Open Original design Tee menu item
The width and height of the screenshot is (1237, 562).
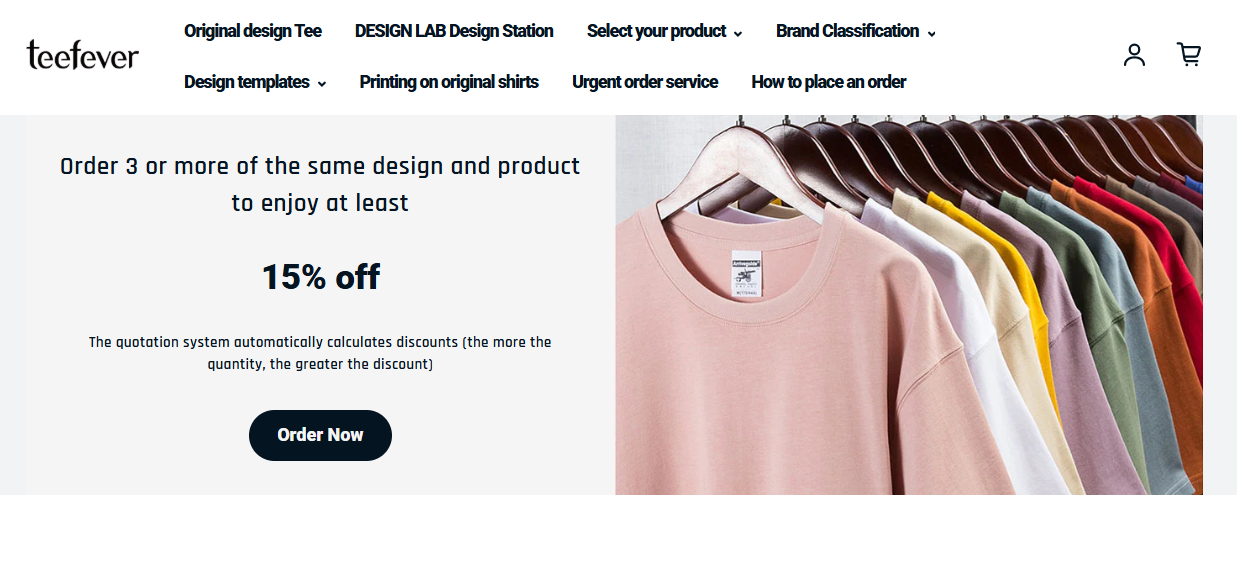253,31
